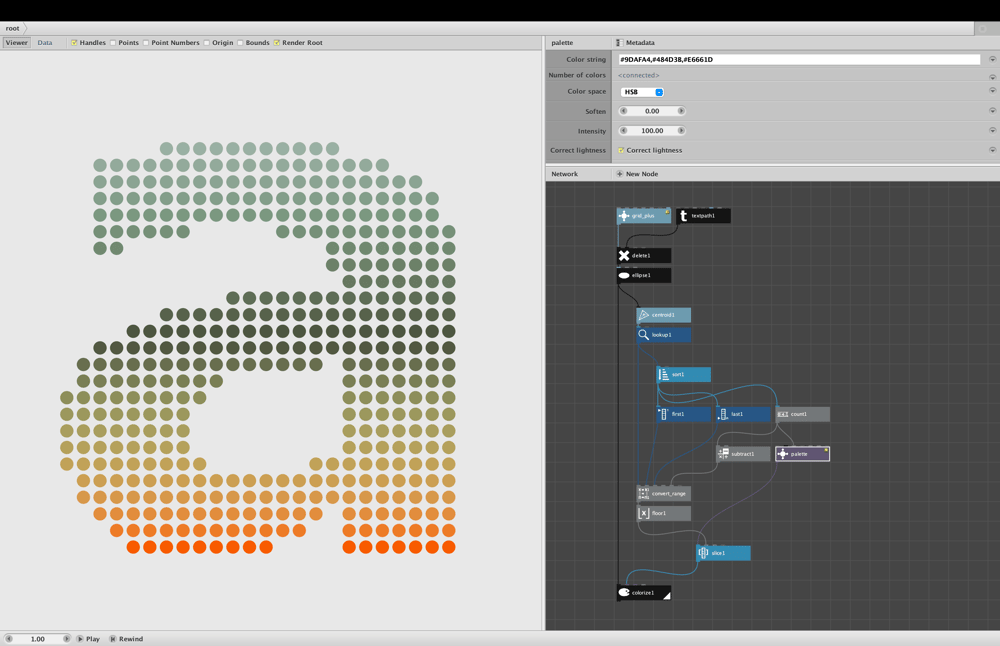
Task: Select the subtract1 node
Action: pos(743,454)
